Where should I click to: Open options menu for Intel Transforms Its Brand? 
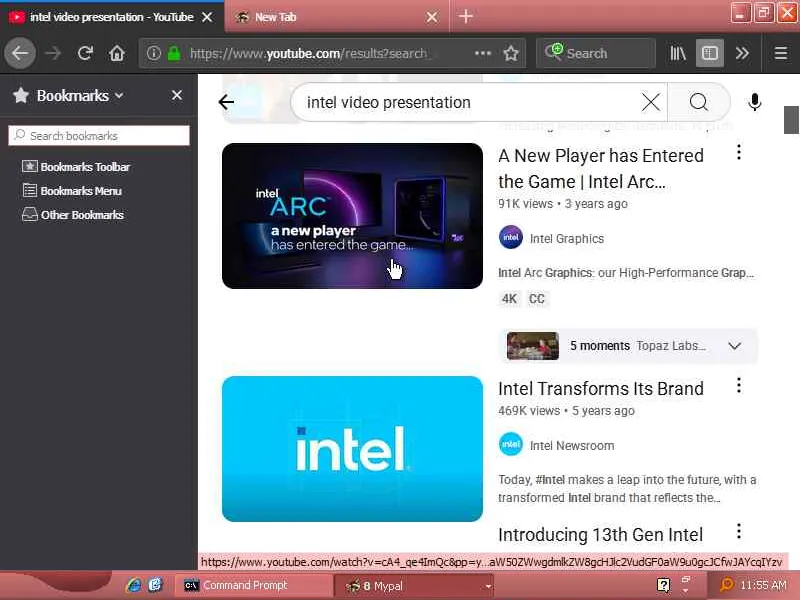pos(739,385)
